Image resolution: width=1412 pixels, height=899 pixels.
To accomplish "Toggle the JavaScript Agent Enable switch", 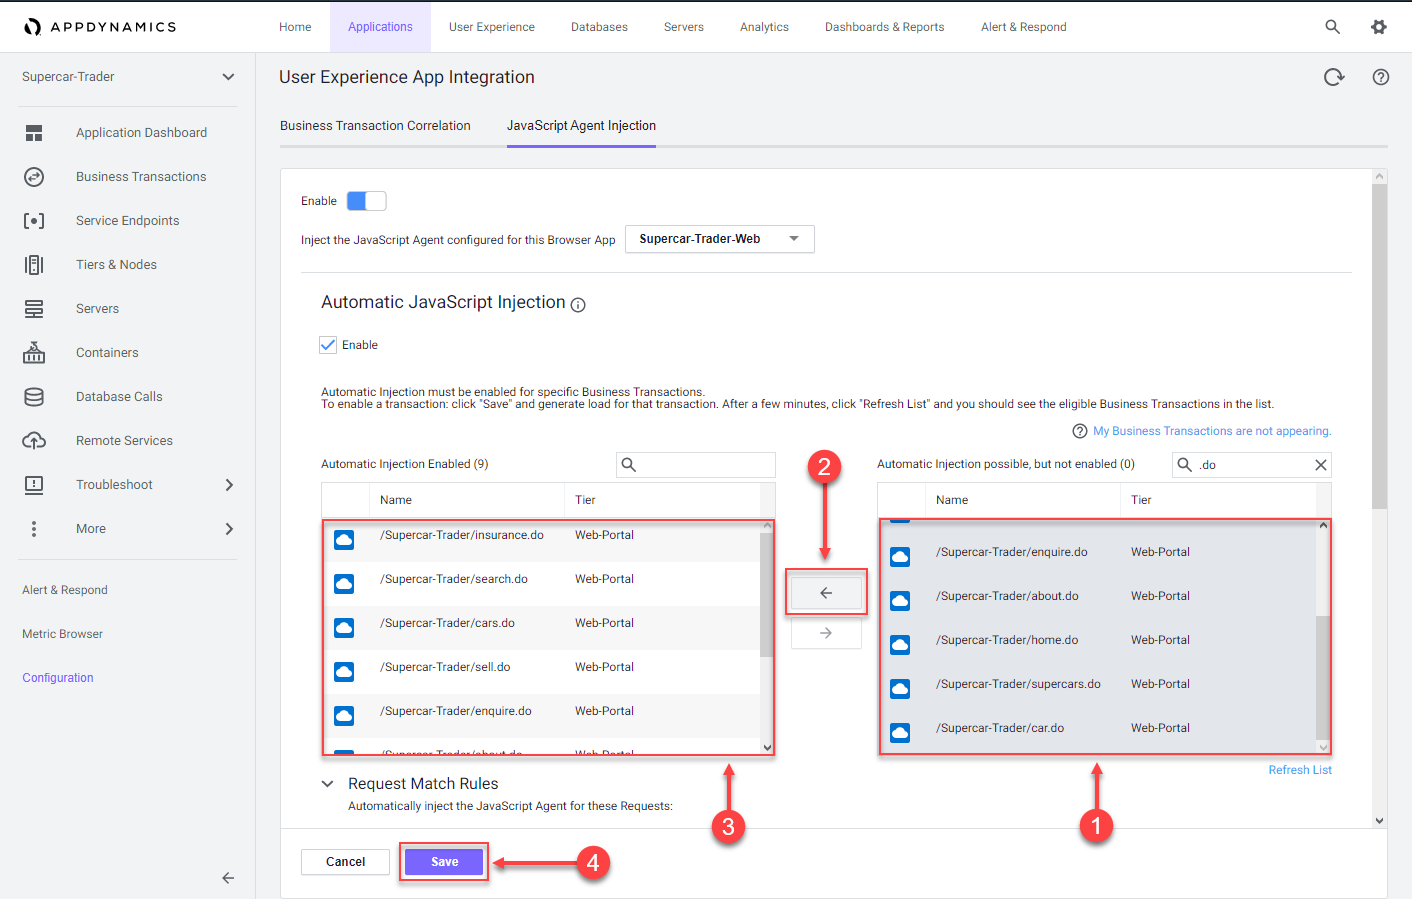I will [x=366, y=201].
